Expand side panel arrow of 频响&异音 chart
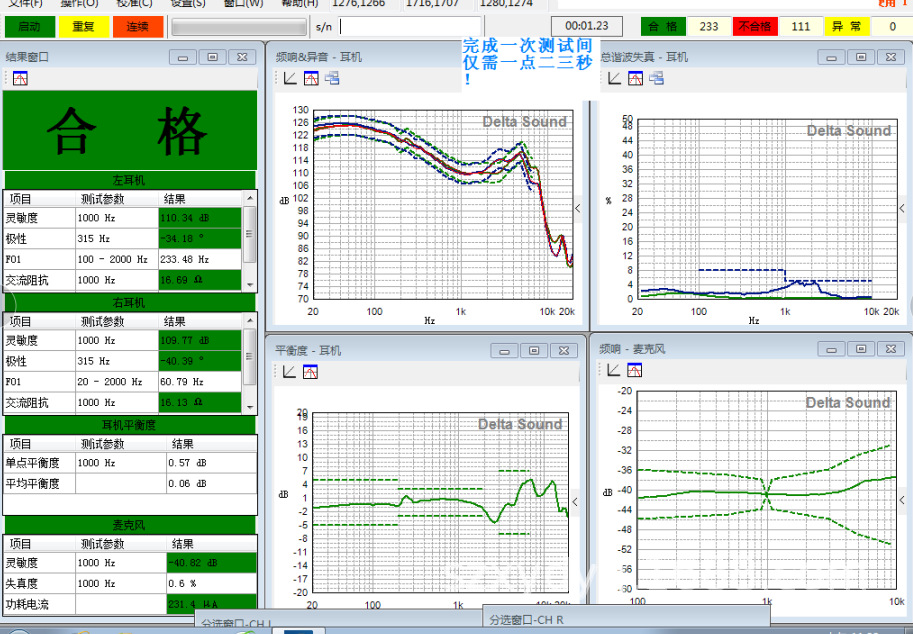The height and width of the screenshot is (634, 913). point(577,208)
